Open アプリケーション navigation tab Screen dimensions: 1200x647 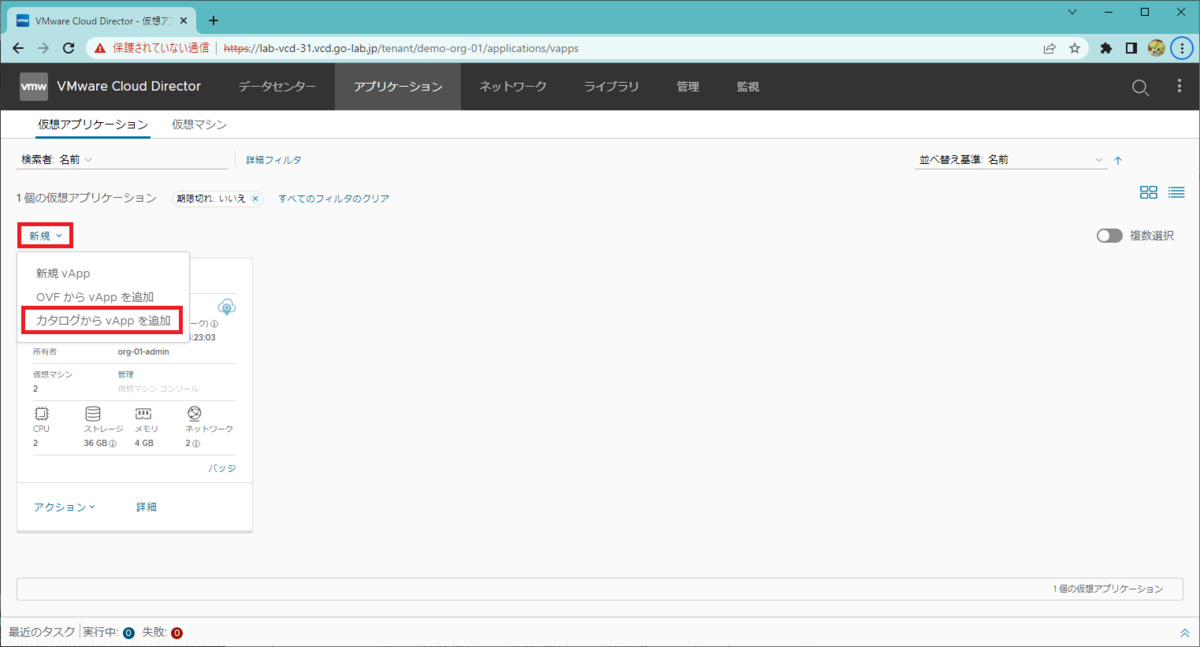pyautogui.click(x=398, y=87)
